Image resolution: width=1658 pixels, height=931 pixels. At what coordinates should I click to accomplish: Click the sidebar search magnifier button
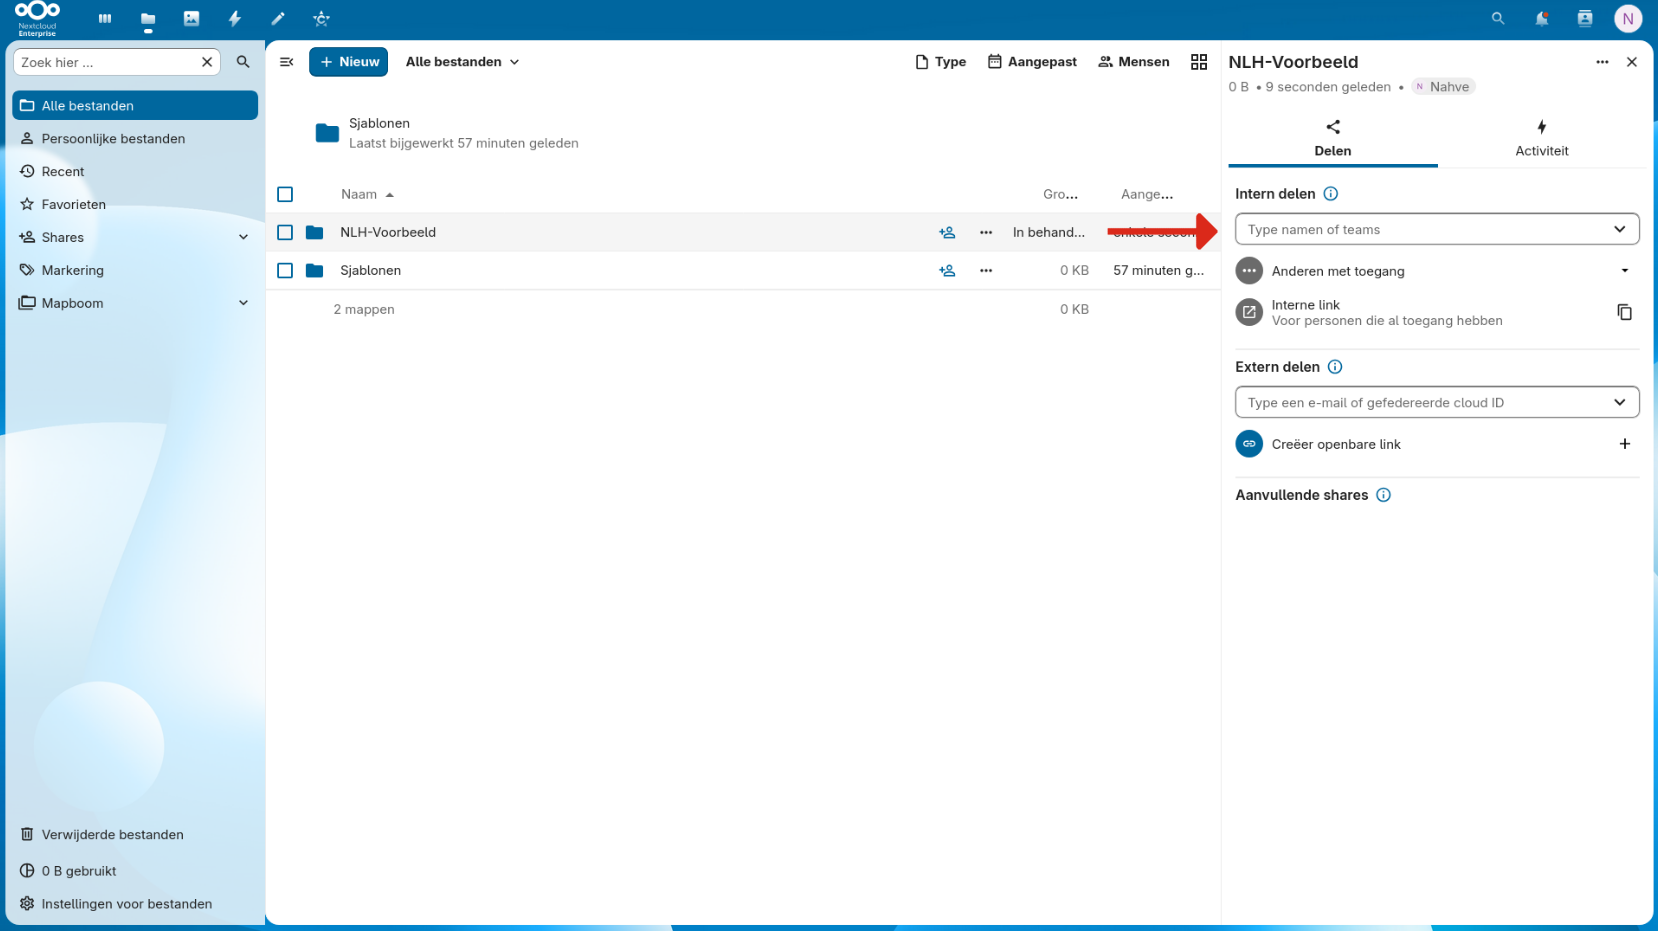pos(243,62)
